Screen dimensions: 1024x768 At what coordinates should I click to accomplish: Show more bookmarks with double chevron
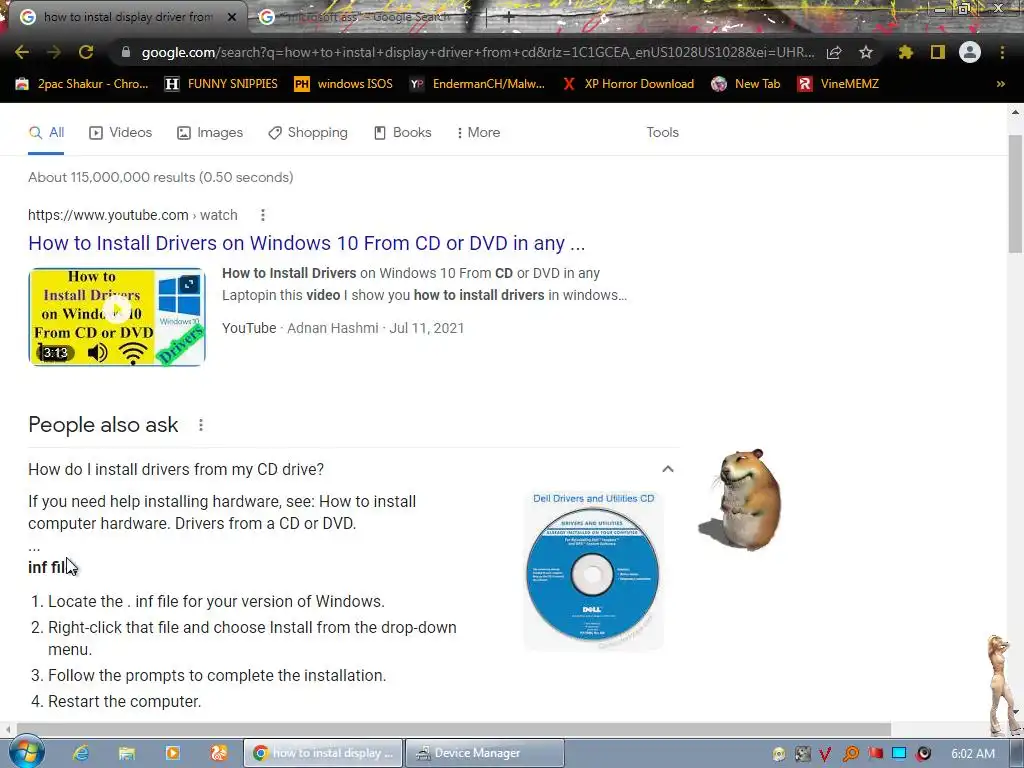(1000, 84)
